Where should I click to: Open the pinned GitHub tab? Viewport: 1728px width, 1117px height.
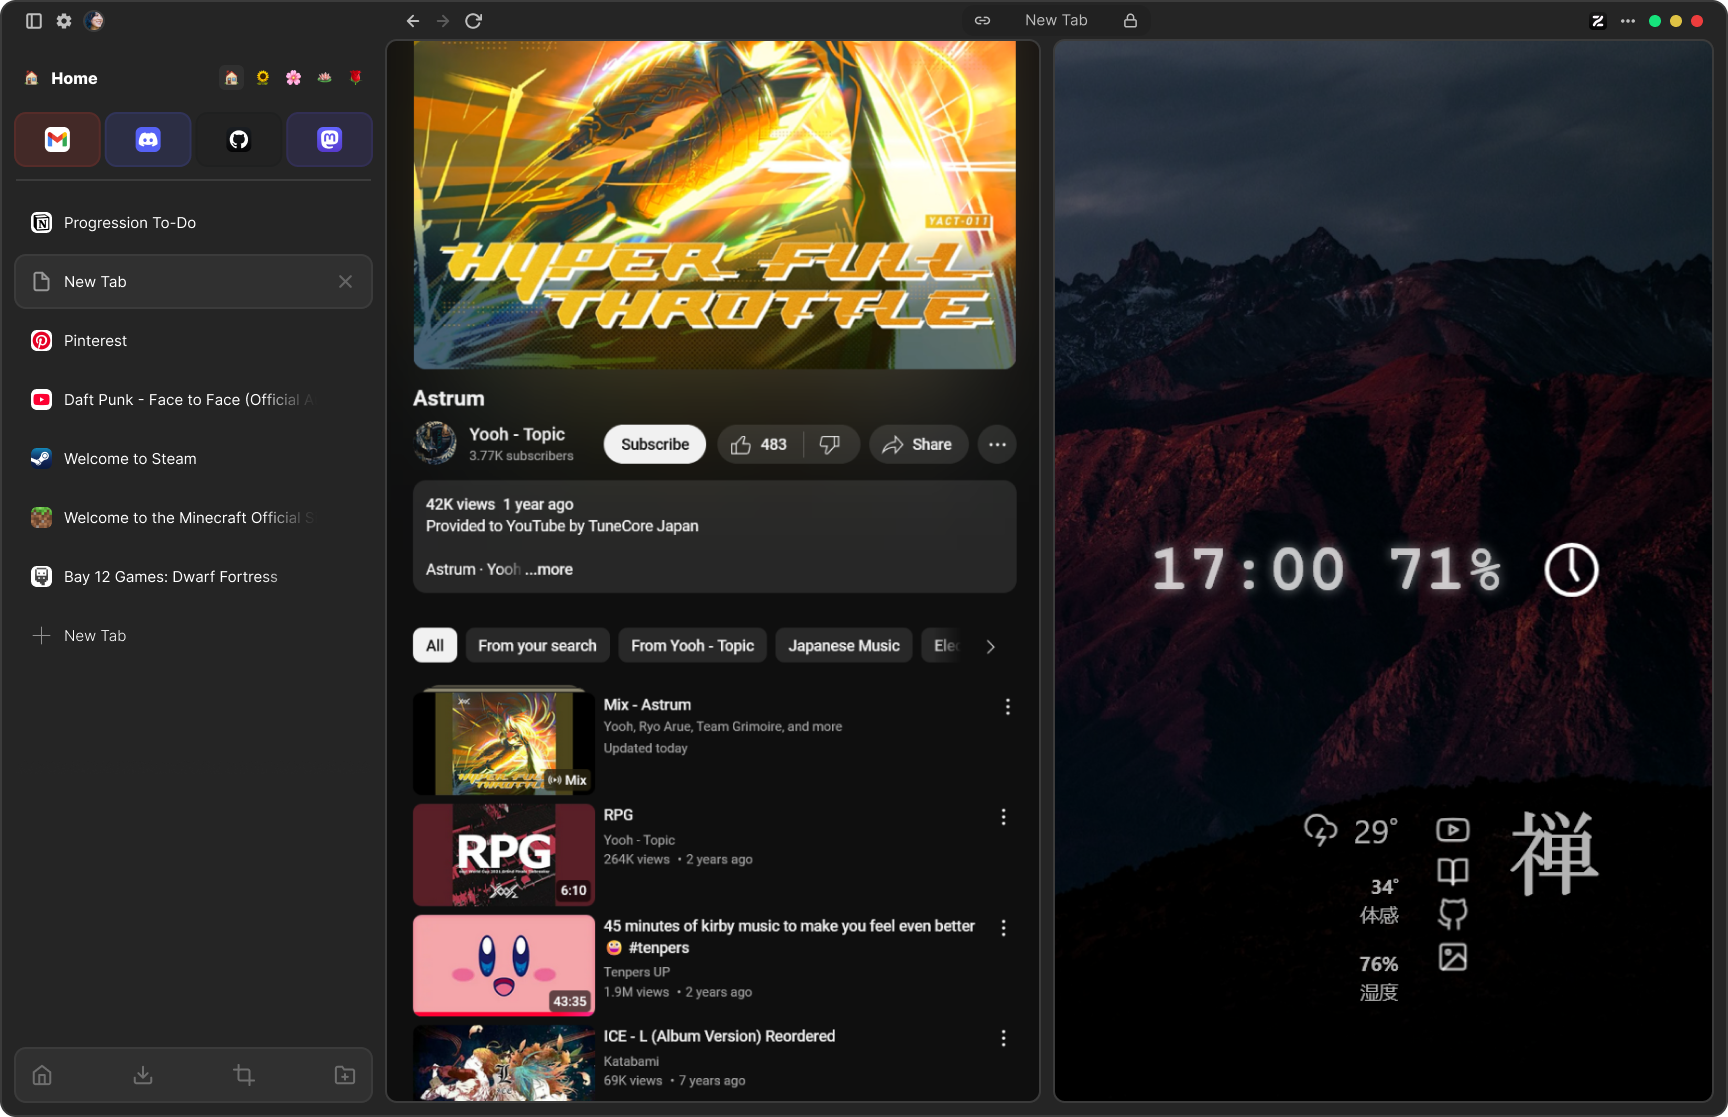pos(239,140)
